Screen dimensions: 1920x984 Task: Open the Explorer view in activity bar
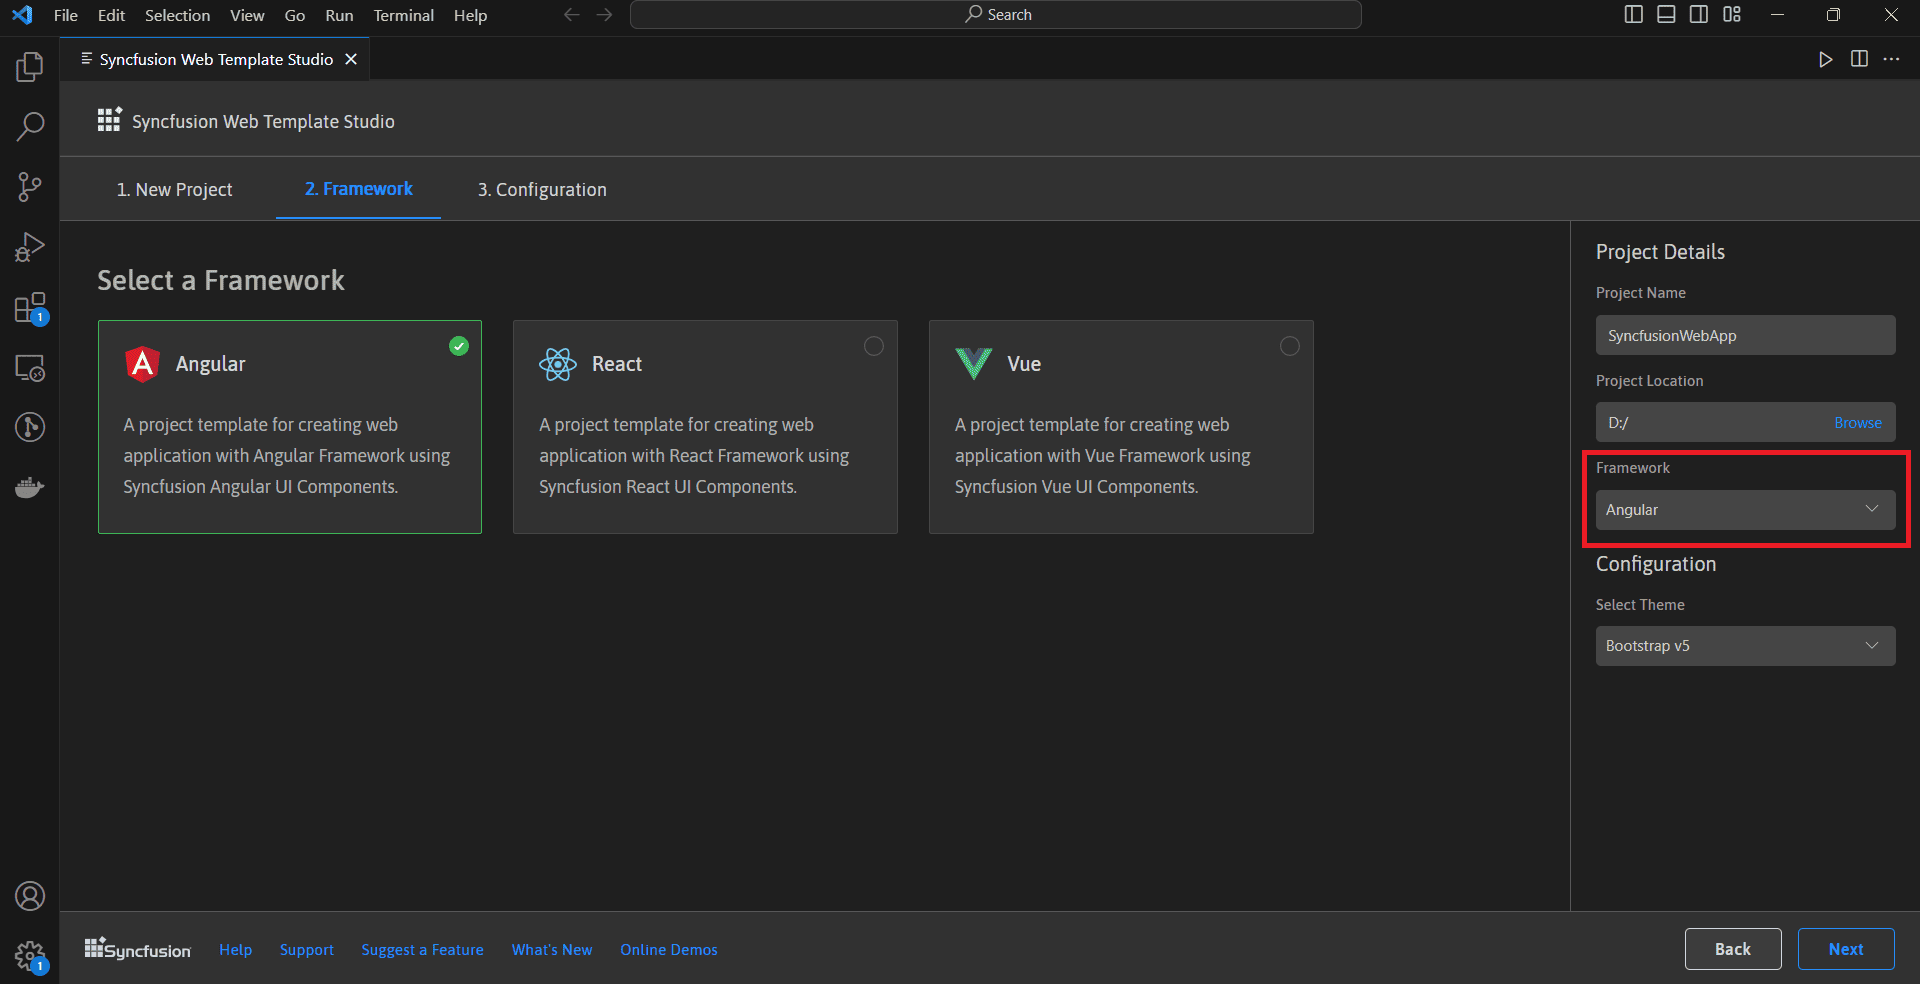[30, 67]
